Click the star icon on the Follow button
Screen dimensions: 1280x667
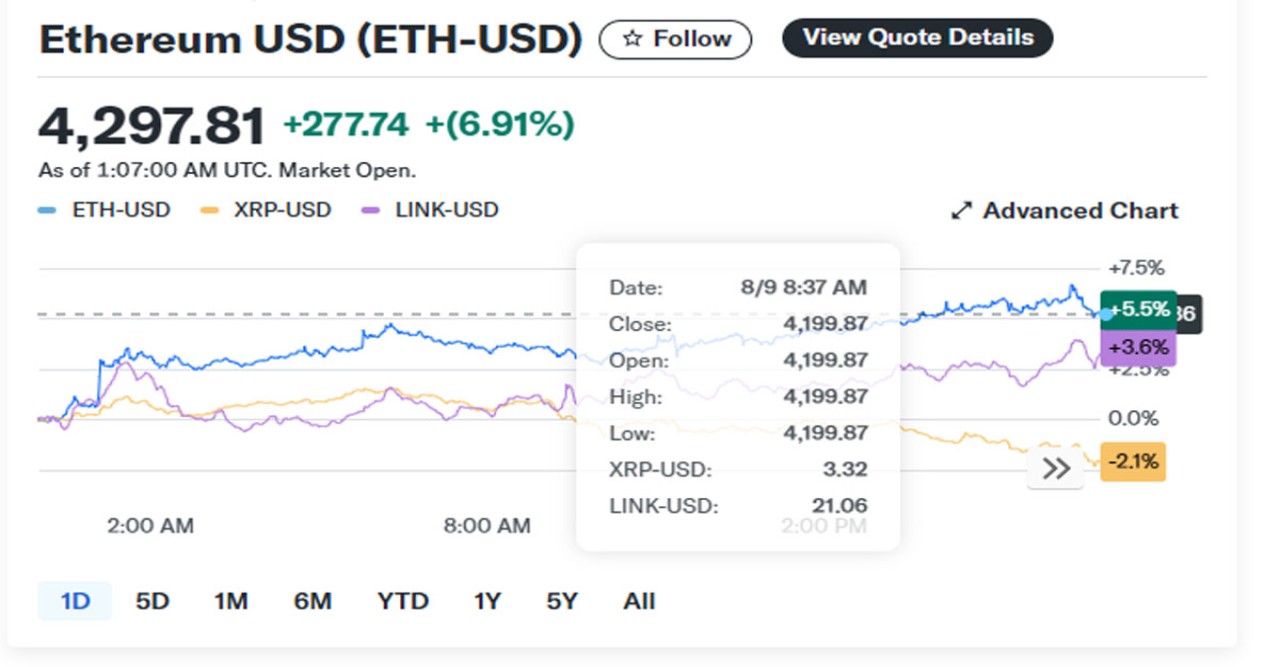click(x=631, y=38)
